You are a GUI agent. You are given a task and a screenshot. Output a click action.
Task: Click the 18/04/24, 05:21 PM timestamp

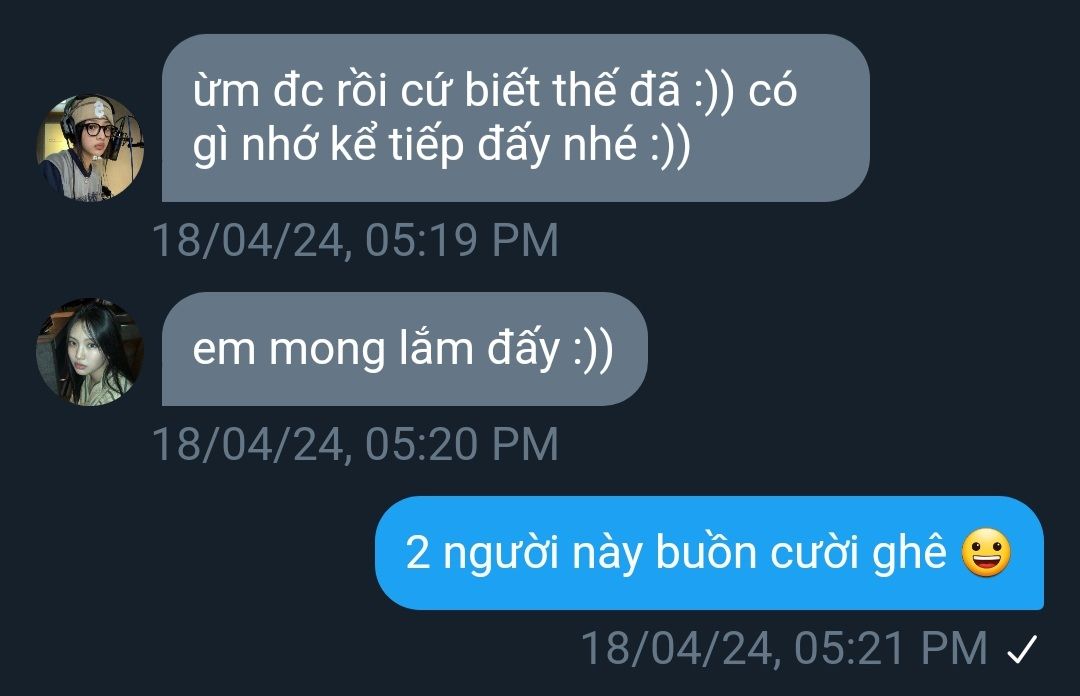coord(784,648)
